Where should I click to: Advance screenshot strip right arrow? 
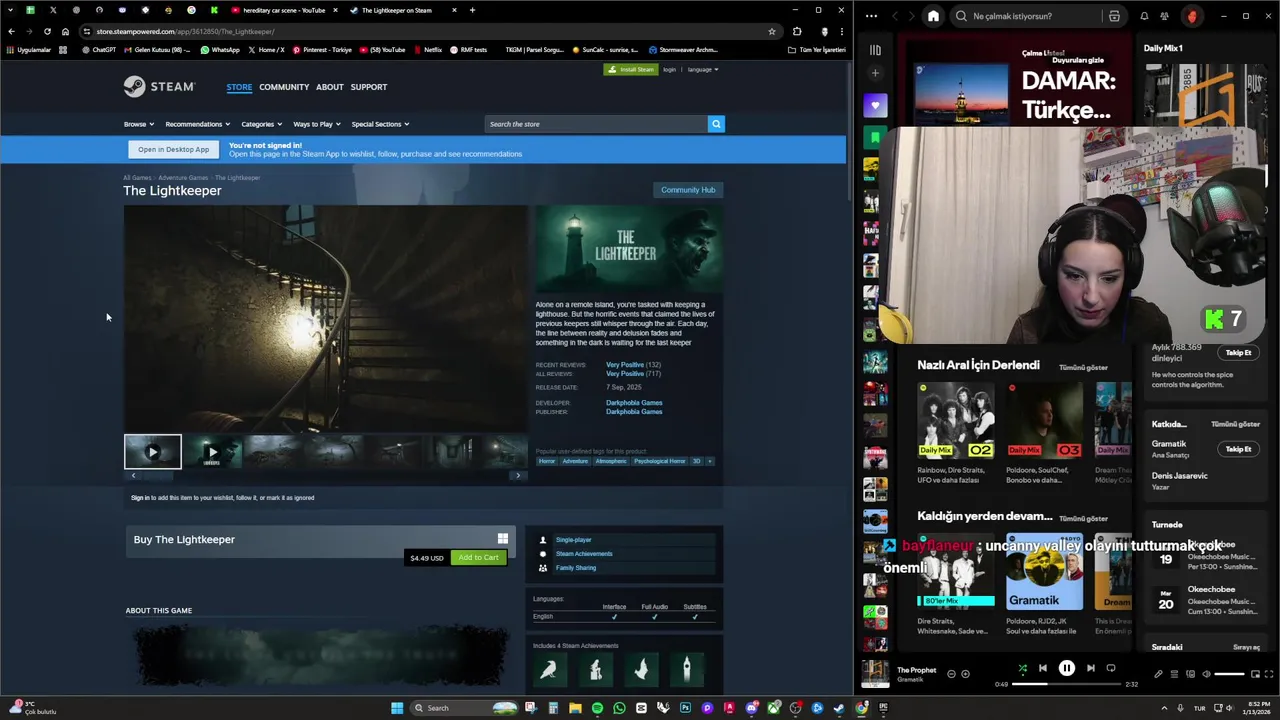(517, 475)
